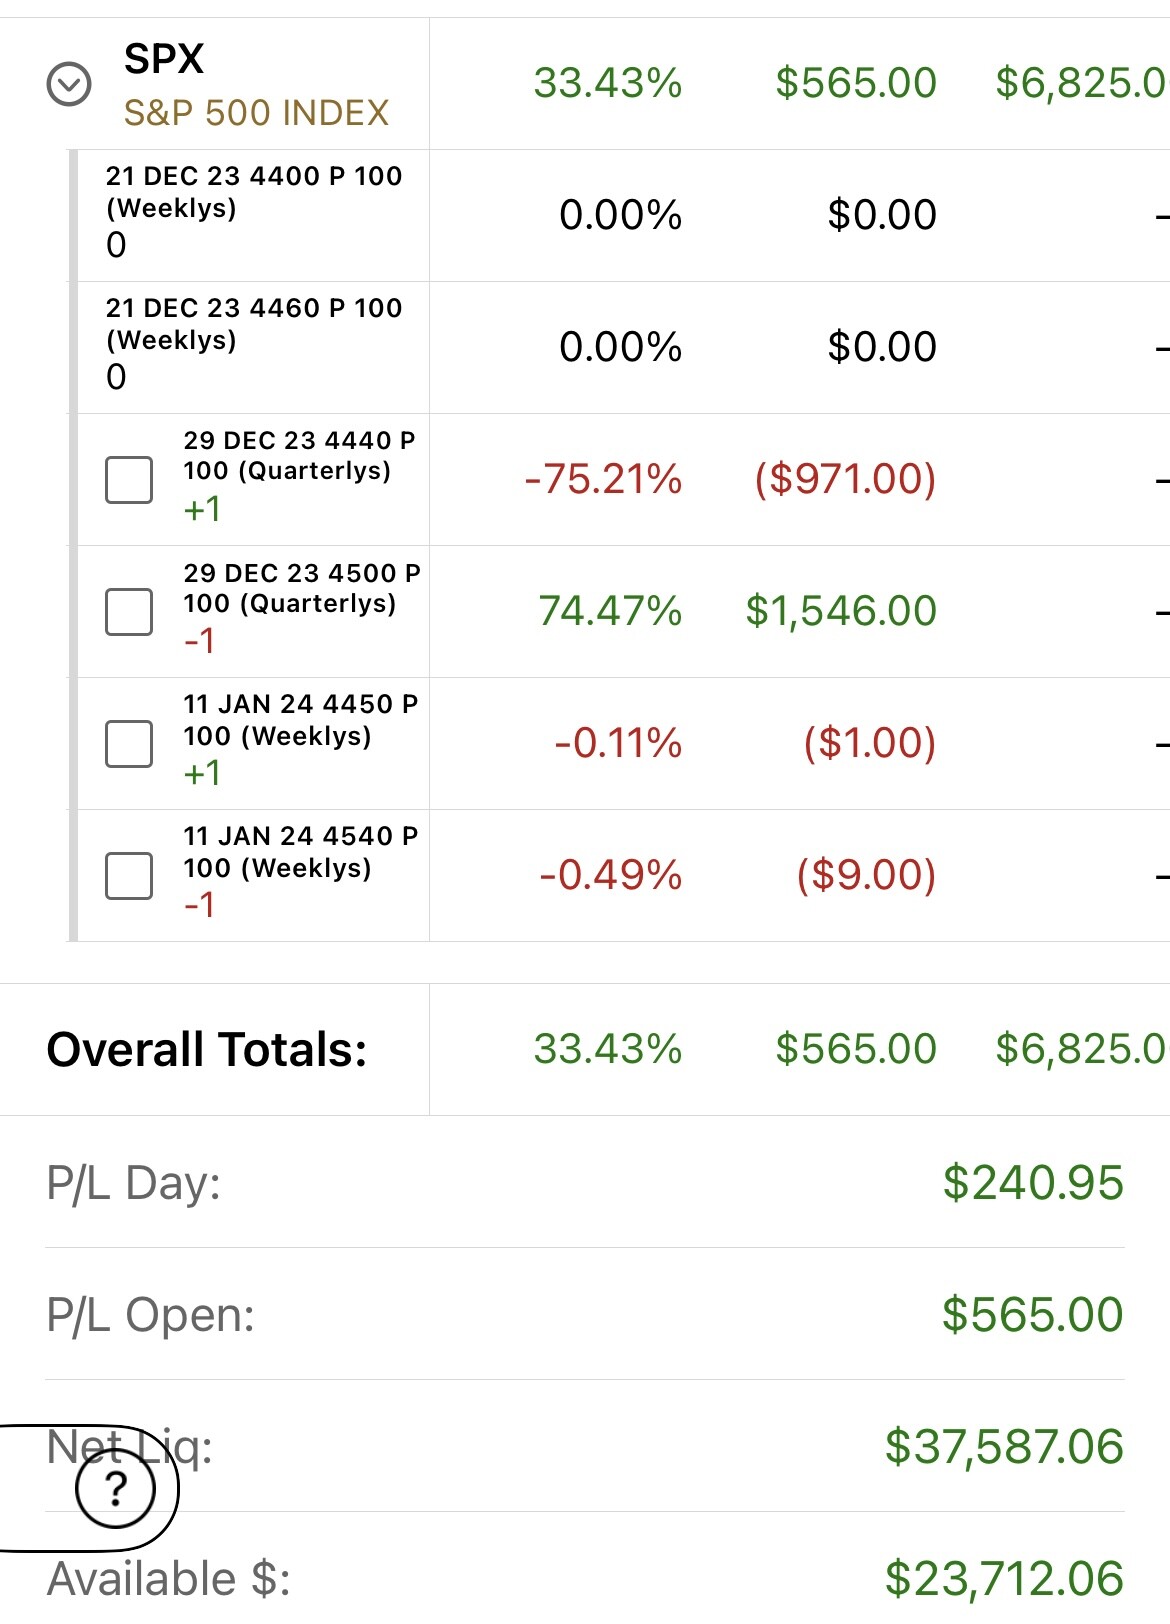This screenshot has width=1170, height=1624.
Task: Select the Available $ amount $23,712.06
Action: (x=1005, y=1579)
